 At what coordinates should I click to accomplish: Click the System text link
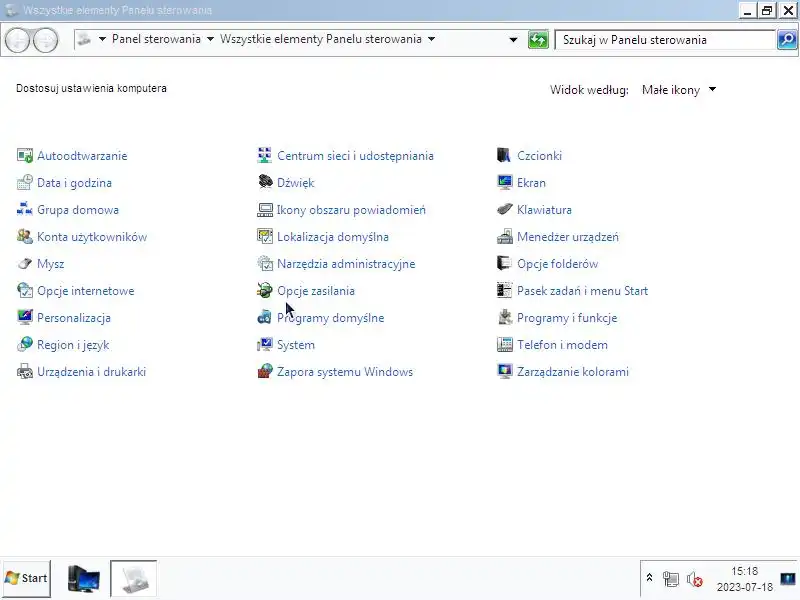pyautogui.click(x=296, y=345)
